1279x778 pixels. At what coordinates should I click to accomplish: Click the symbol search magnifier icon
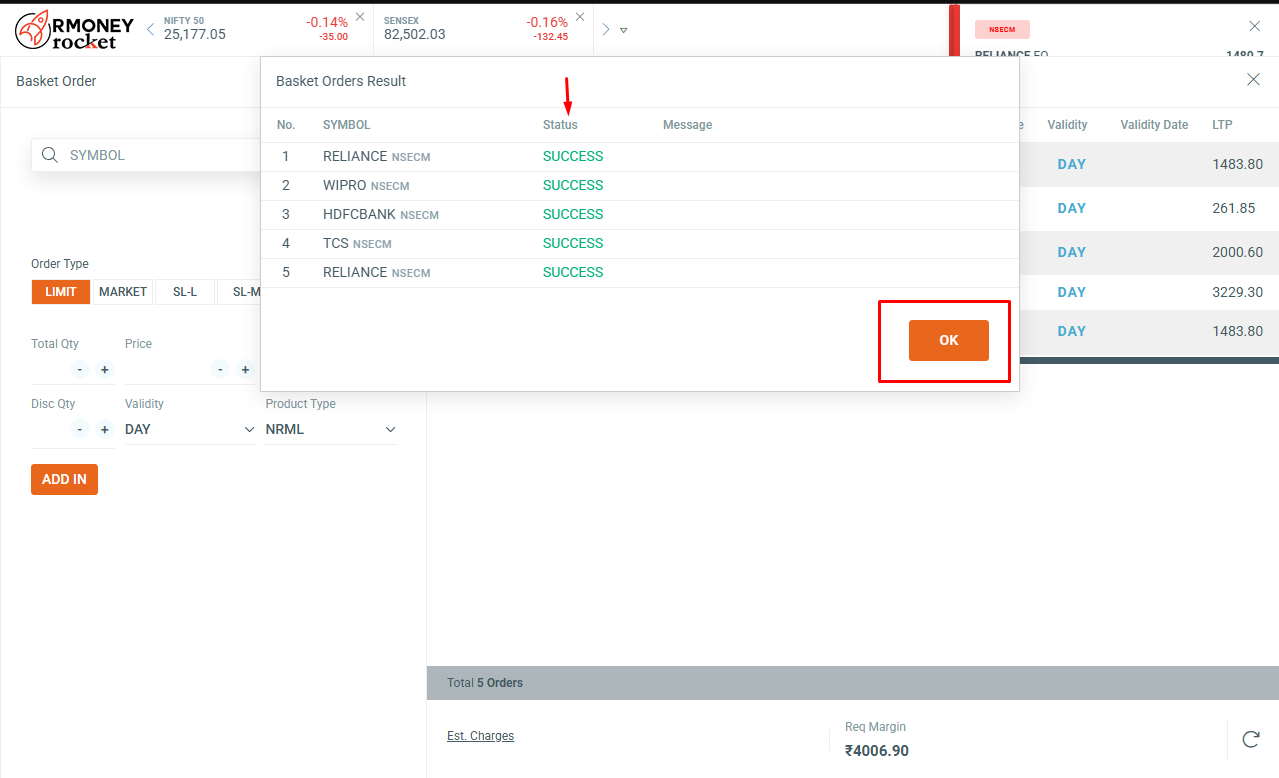(50, 155)
